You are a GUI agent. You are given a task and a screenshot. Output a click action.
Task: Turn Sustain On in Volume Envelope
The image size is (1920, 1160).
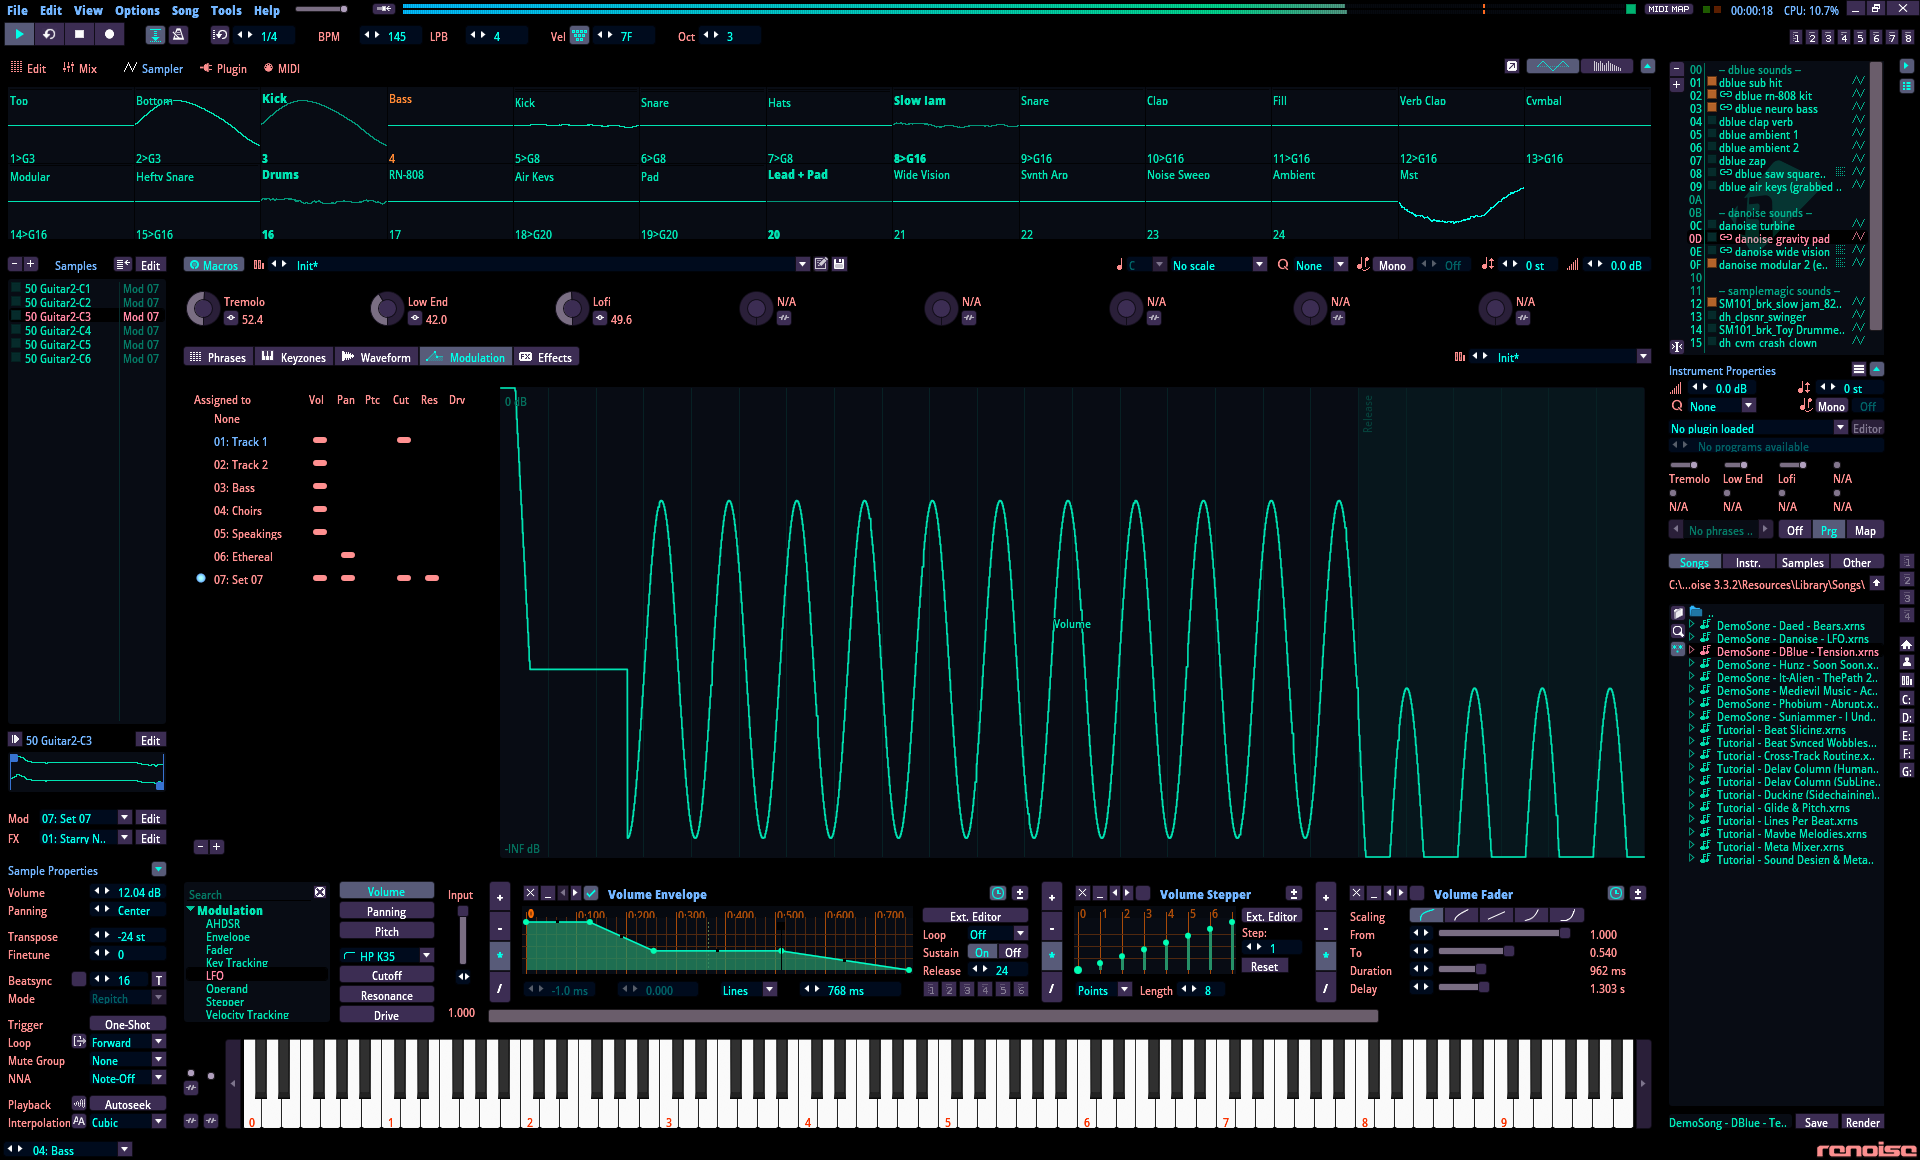[x=982, y=952]
